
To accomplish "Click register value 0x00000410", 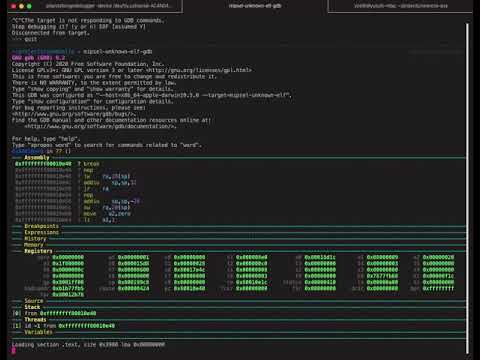I will click(320, 282).
